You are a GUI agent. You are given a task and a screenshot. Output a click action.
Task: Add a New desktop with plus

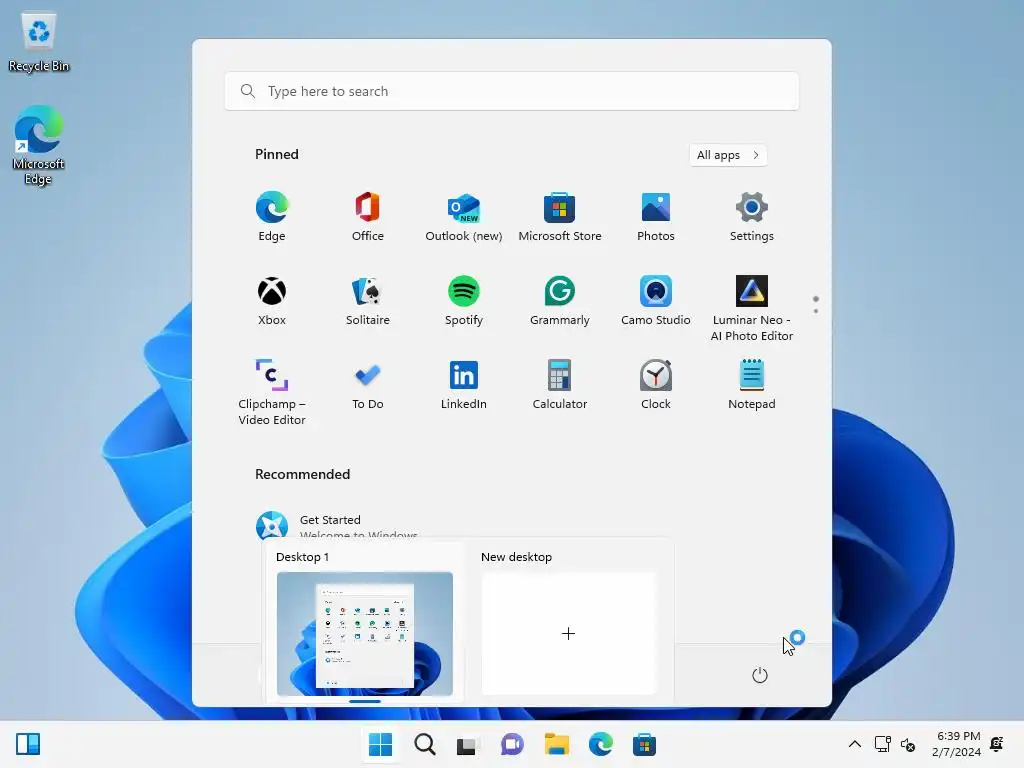tap(568, 633)
